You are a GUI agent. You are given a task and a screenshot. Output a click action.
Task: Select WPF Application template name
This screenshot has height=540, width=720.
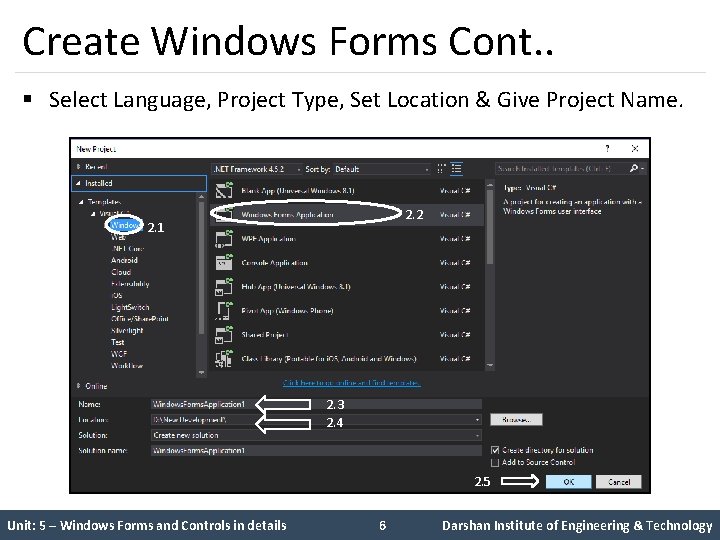(x=268, y=239)
